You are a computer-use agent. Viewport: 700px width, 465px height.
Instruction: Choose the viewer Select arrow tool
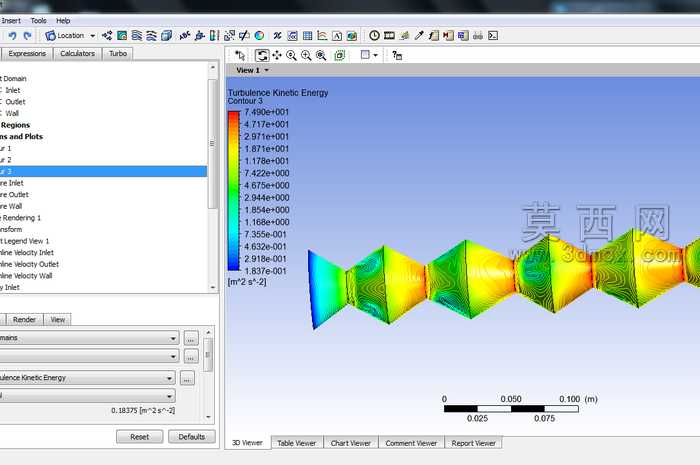[240, 55]
